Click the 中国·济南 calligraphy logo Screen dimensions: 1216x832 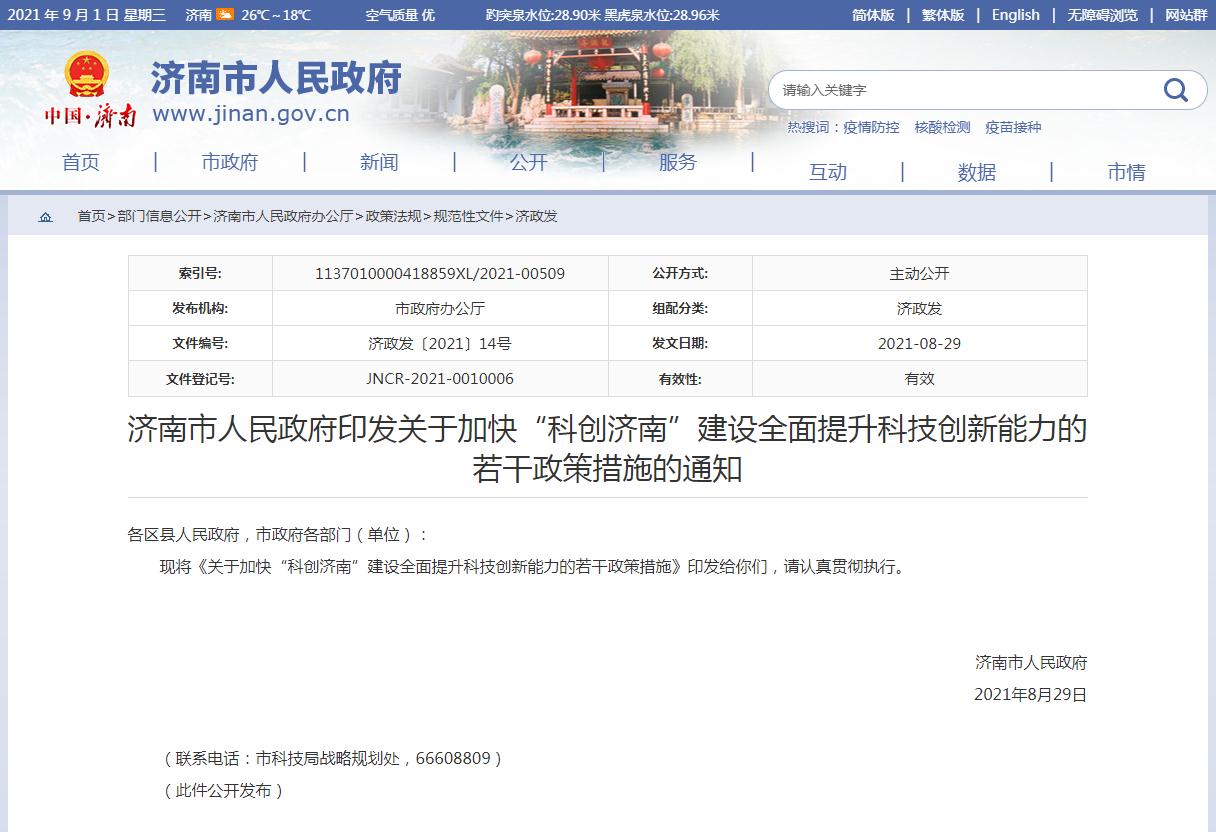89,117
